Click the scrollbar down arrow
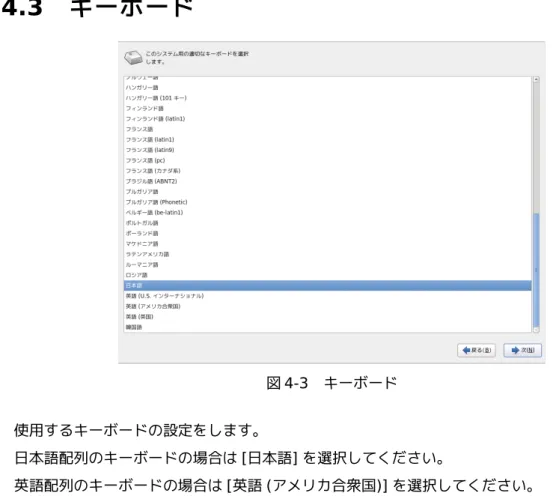 536,330
